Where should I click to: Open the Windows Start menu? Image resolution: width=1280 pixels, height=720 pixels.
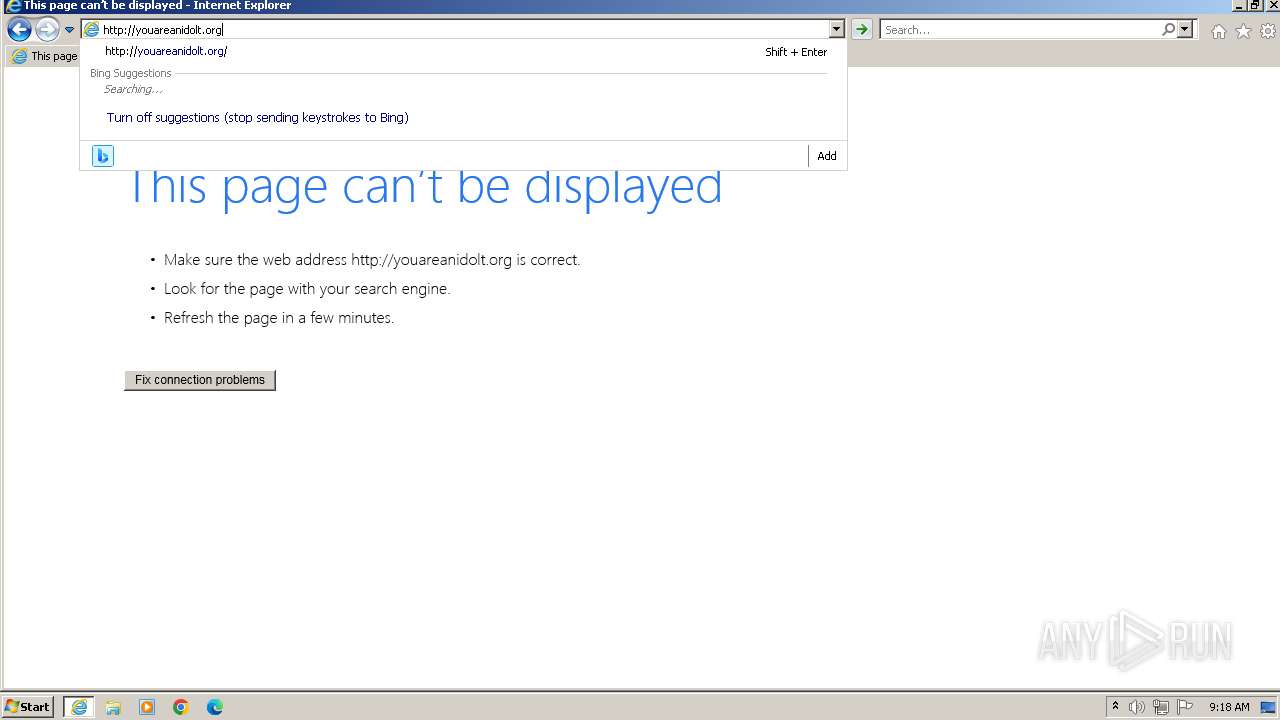tap(28, 706)
